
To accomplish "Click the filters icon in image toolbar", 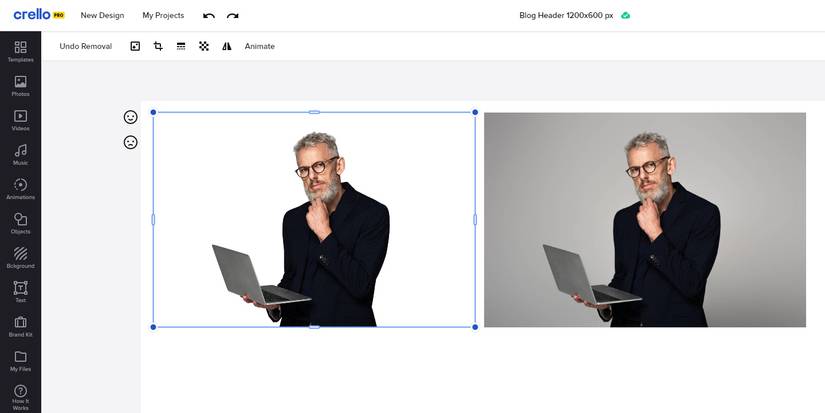I will [135, 46].
